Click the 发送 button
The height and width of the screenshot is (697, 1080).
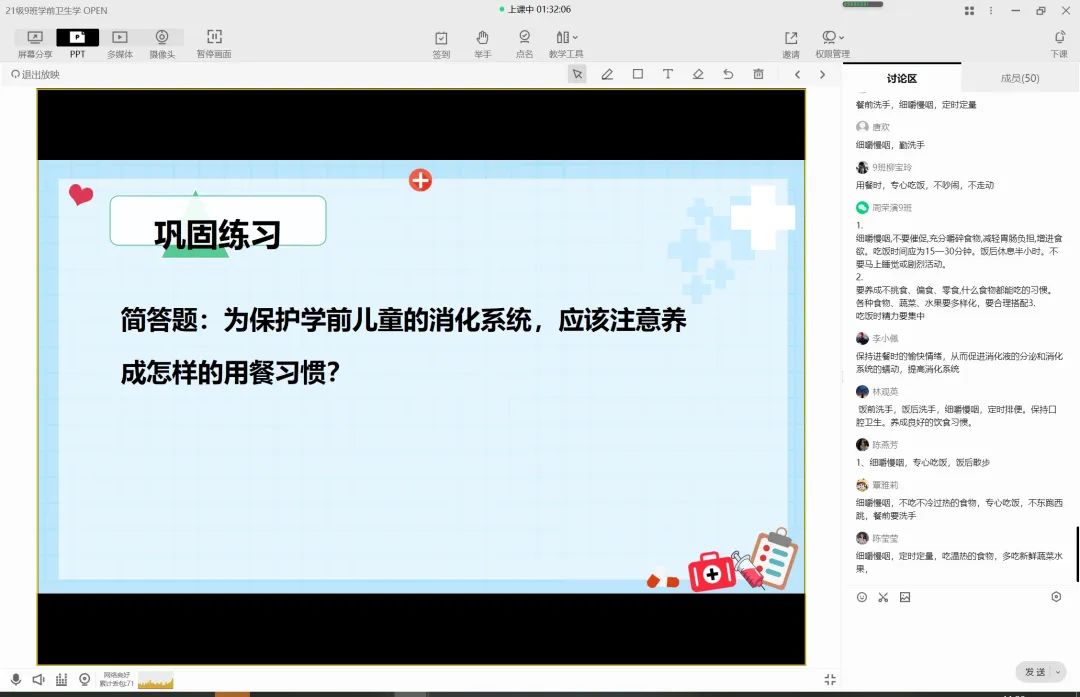[1035, 672]
